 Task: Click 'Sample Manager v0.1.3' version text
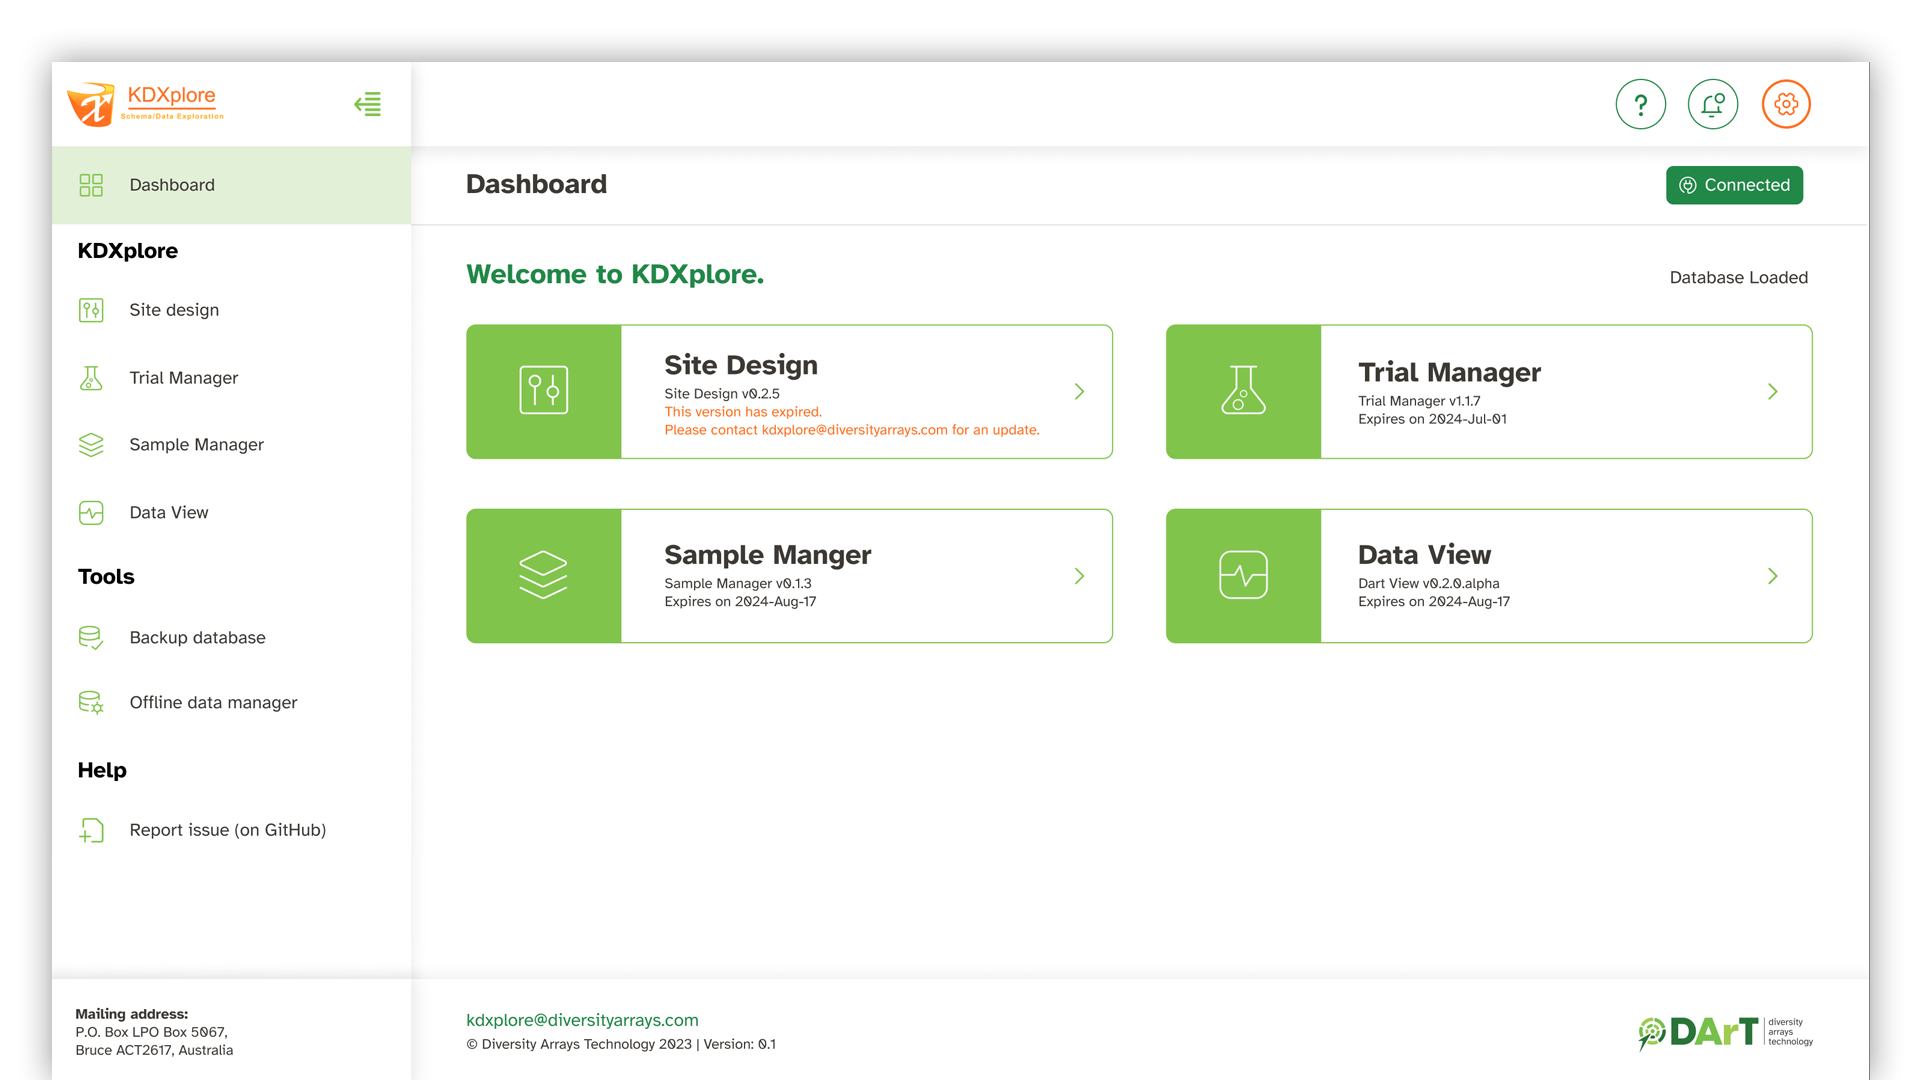click(x=738, y=584)
